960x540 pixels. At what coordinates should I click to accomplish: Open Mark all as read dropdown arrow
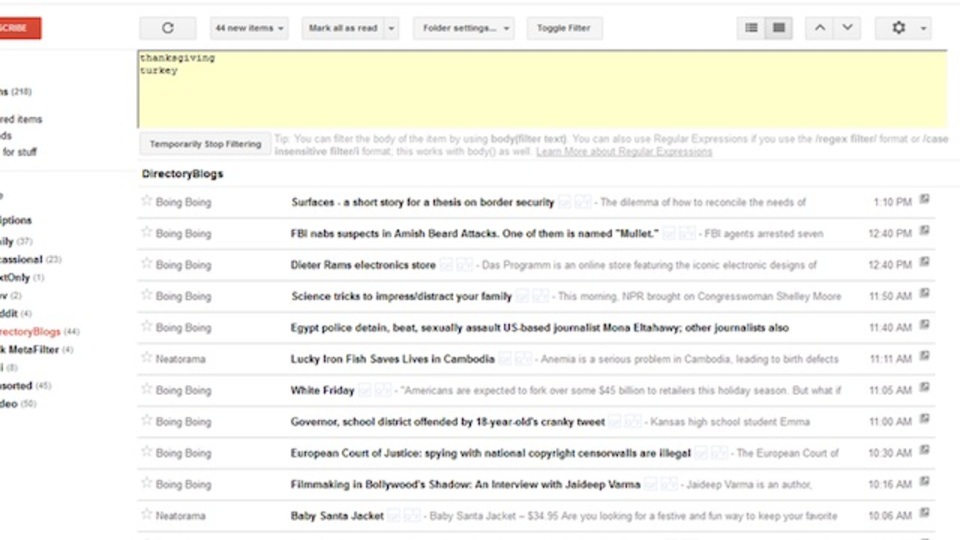pyautogui.click(x=391, y=28)
